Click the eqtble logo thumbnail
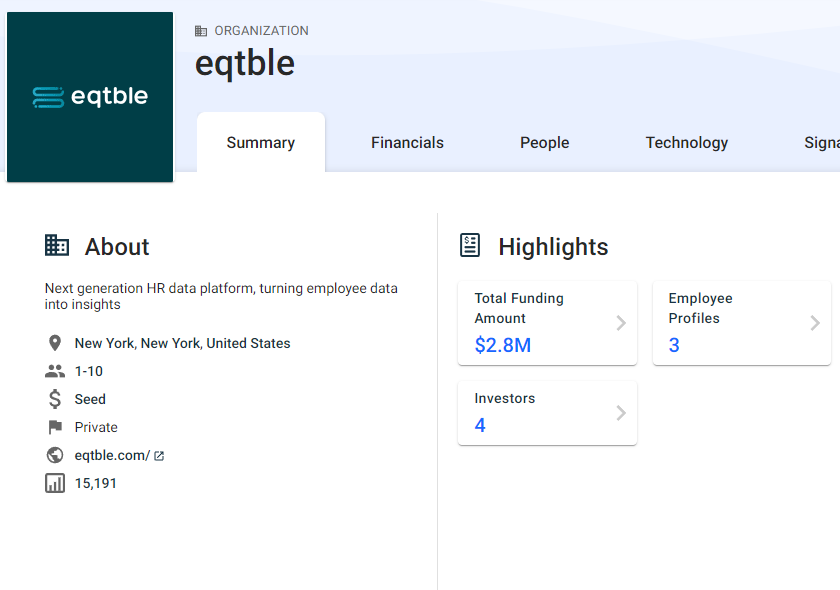The width and height of the screenshot is (840, 590). pos(90,97)
